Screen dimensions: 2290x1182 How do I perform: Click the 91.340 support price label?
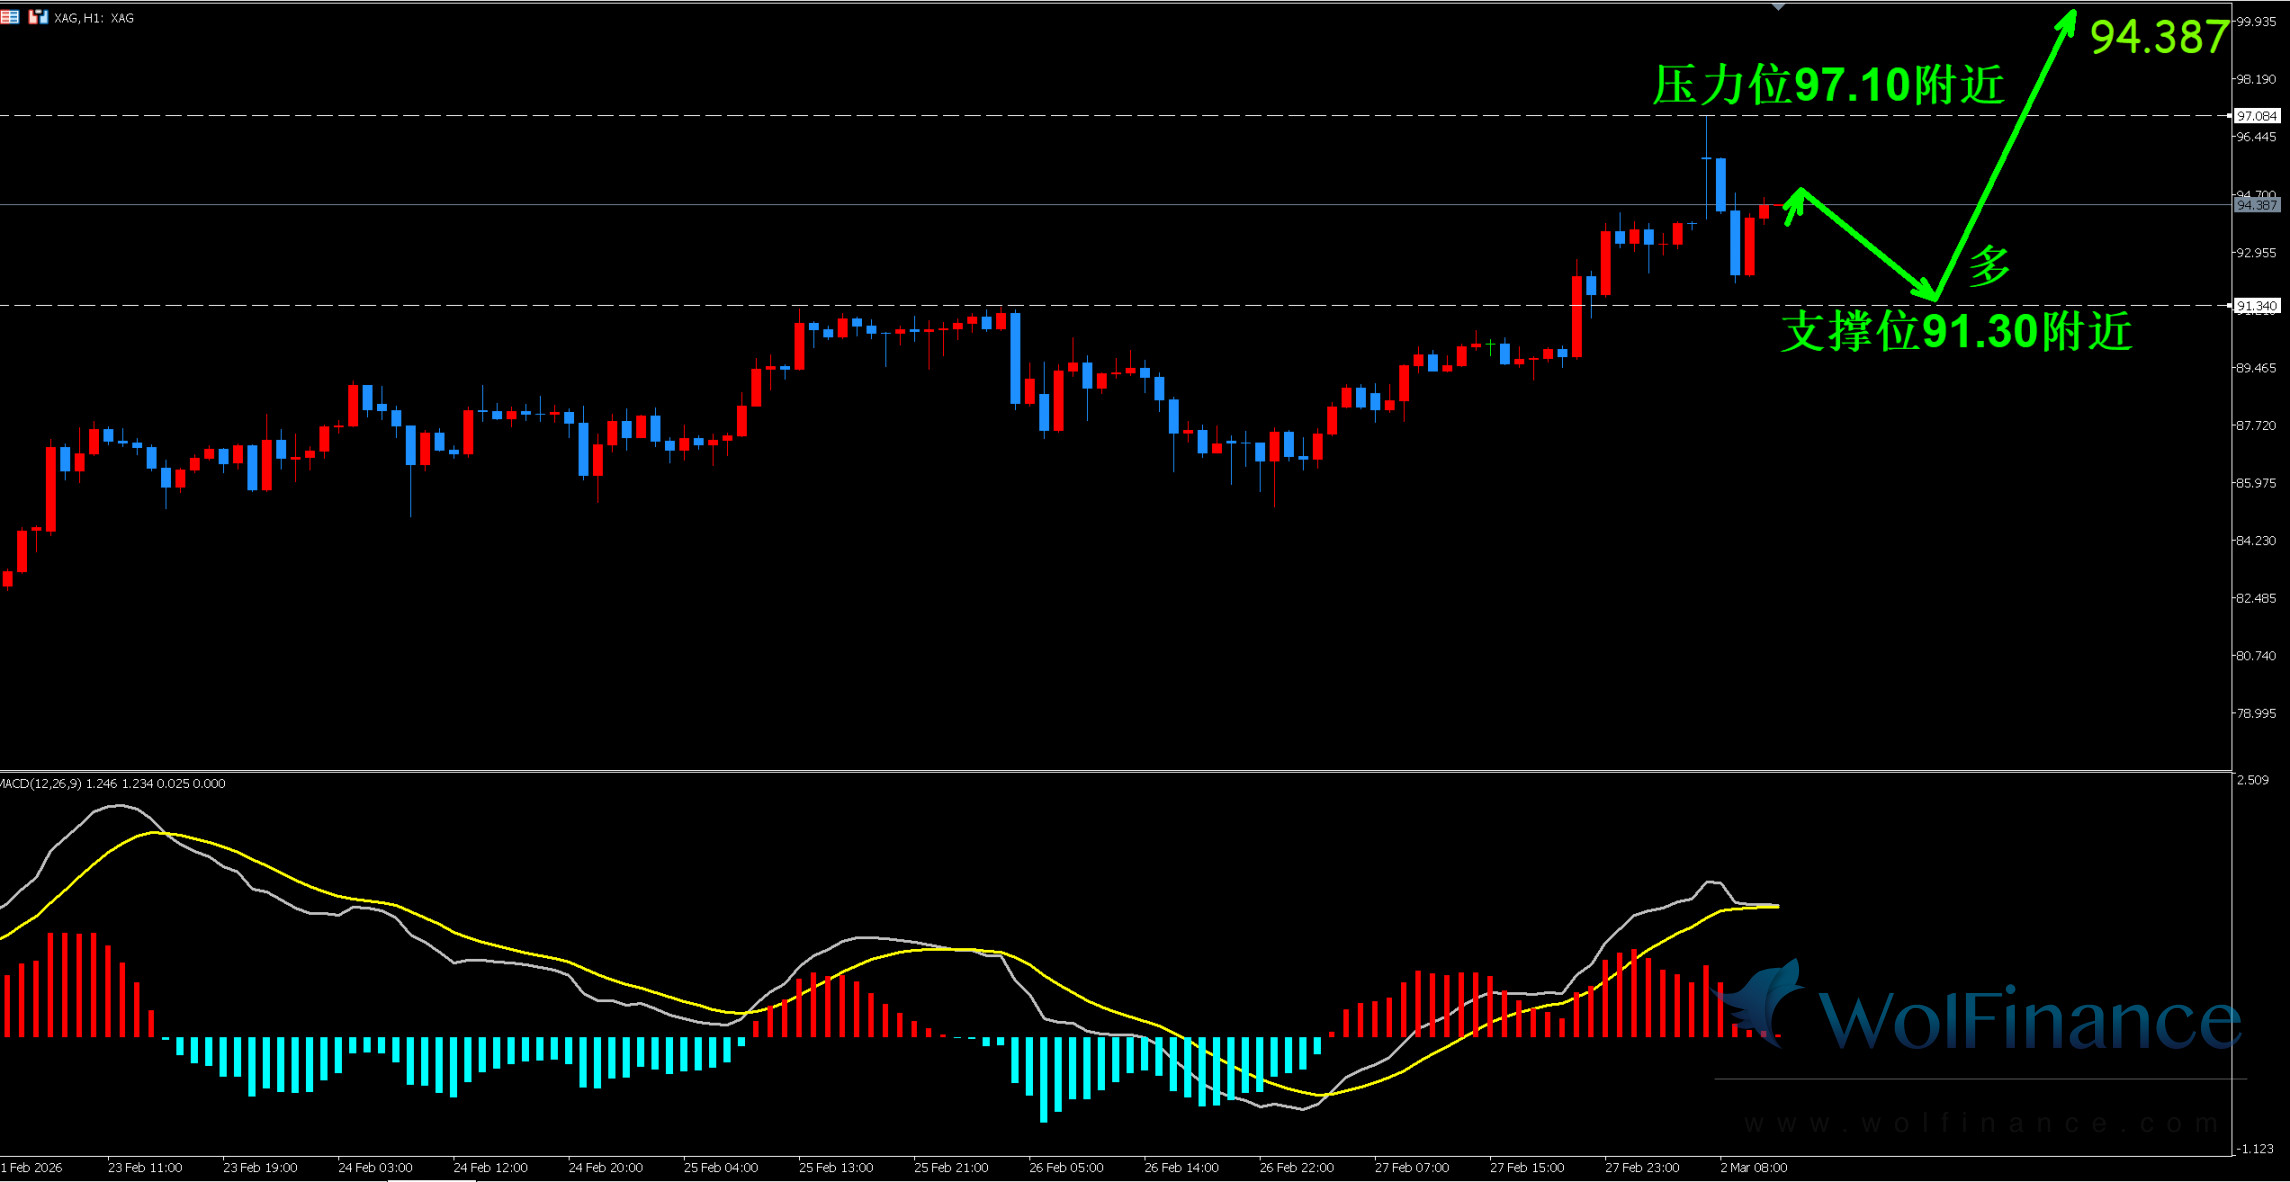(2256, 306)
